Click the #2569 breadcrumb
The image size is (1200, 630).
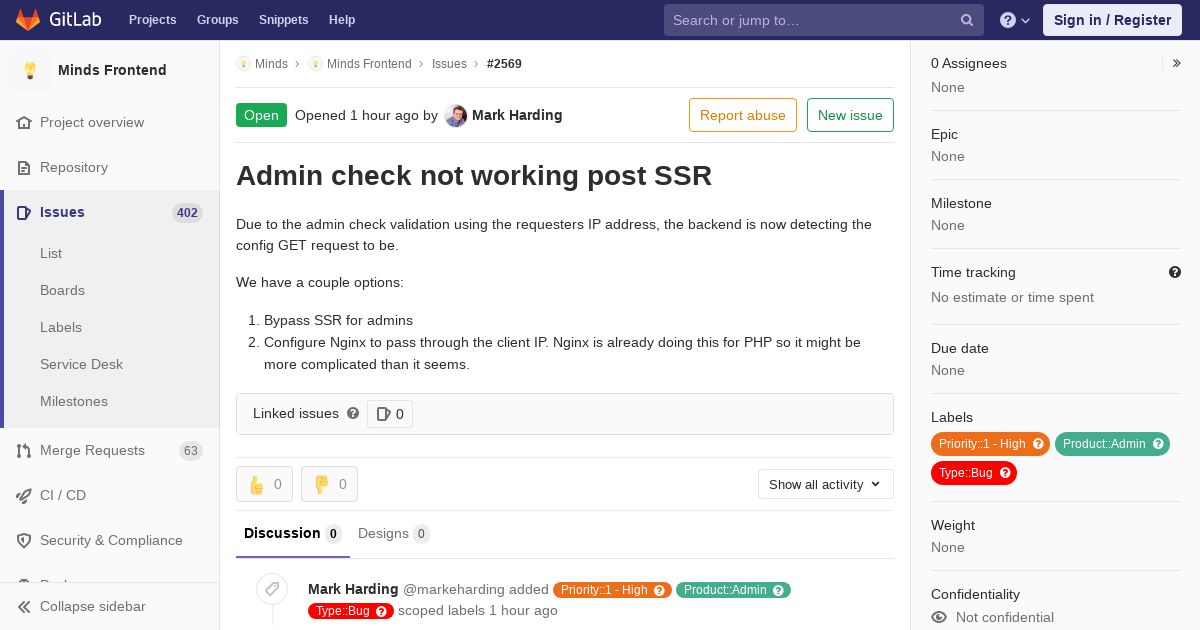[504, 64]
